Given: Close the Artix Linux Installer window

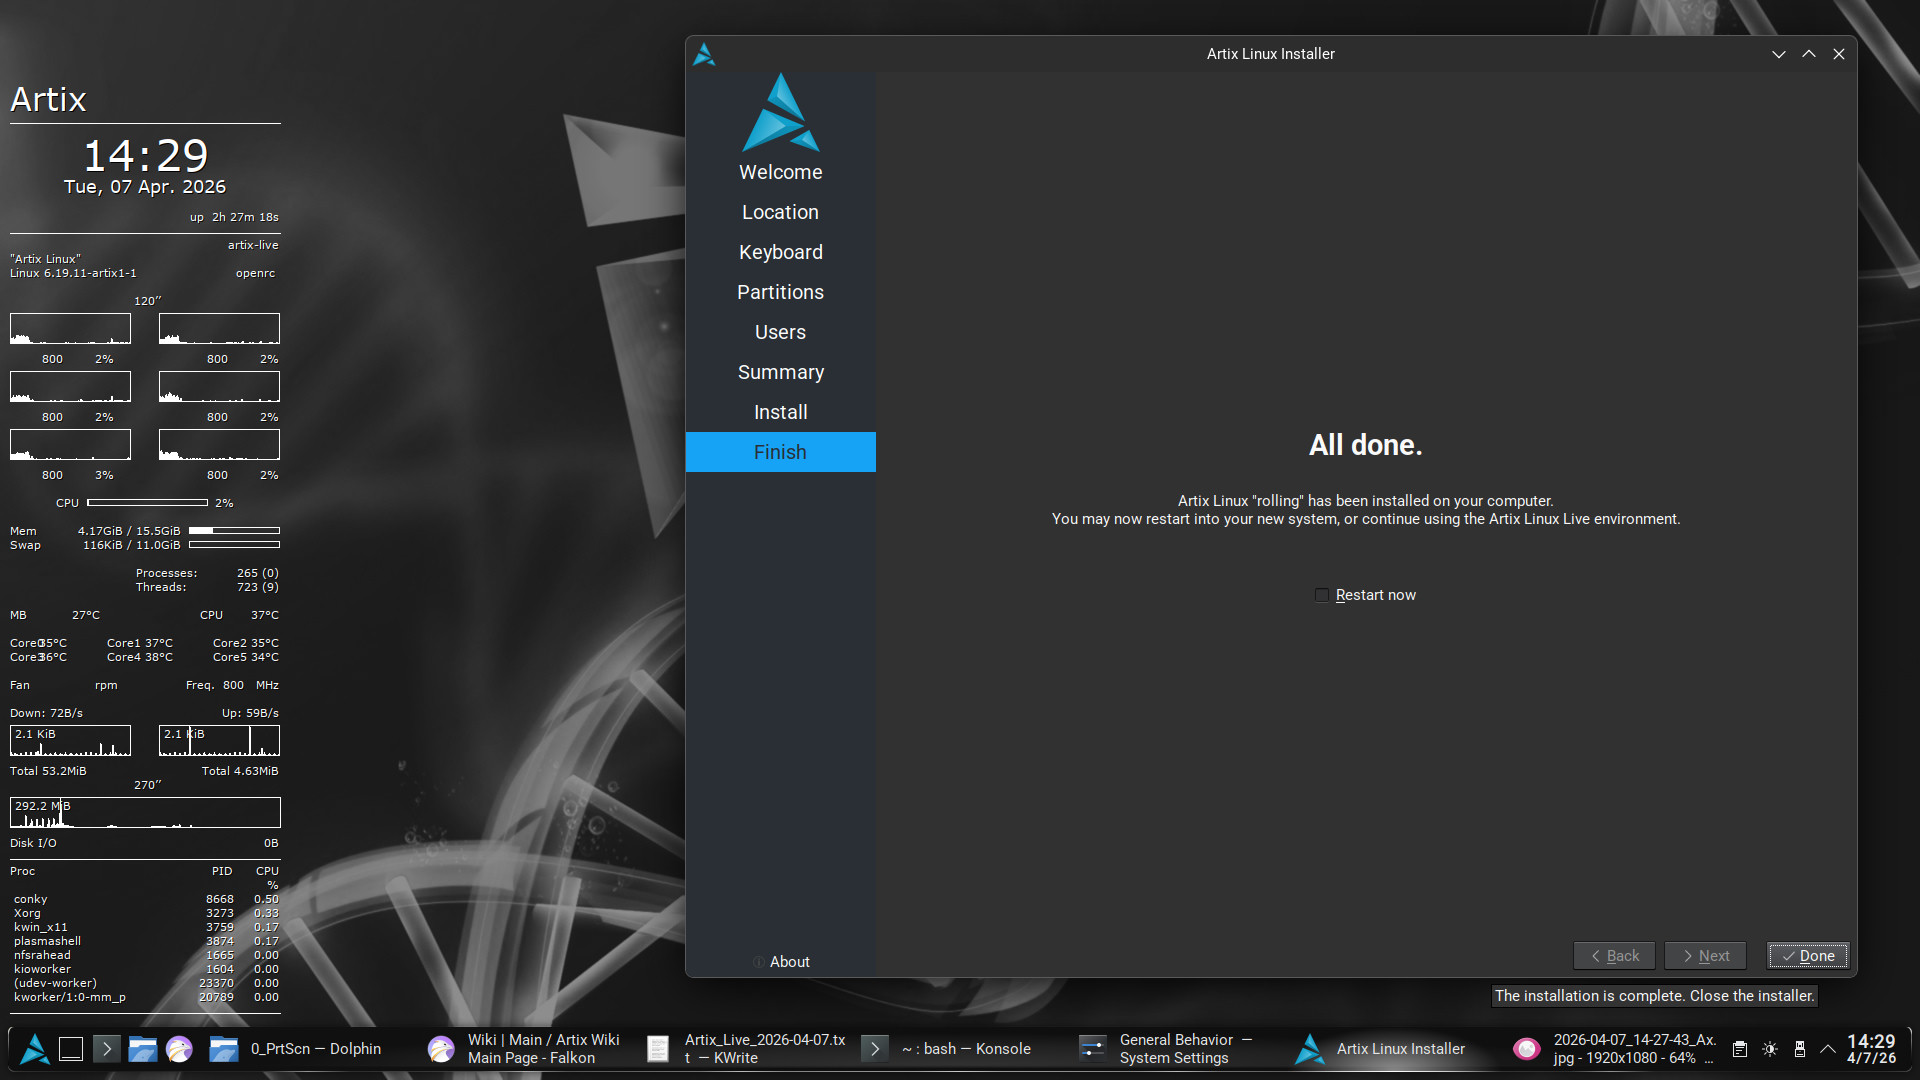Looking at the screenshot, I should click(x=1839, y=54).
